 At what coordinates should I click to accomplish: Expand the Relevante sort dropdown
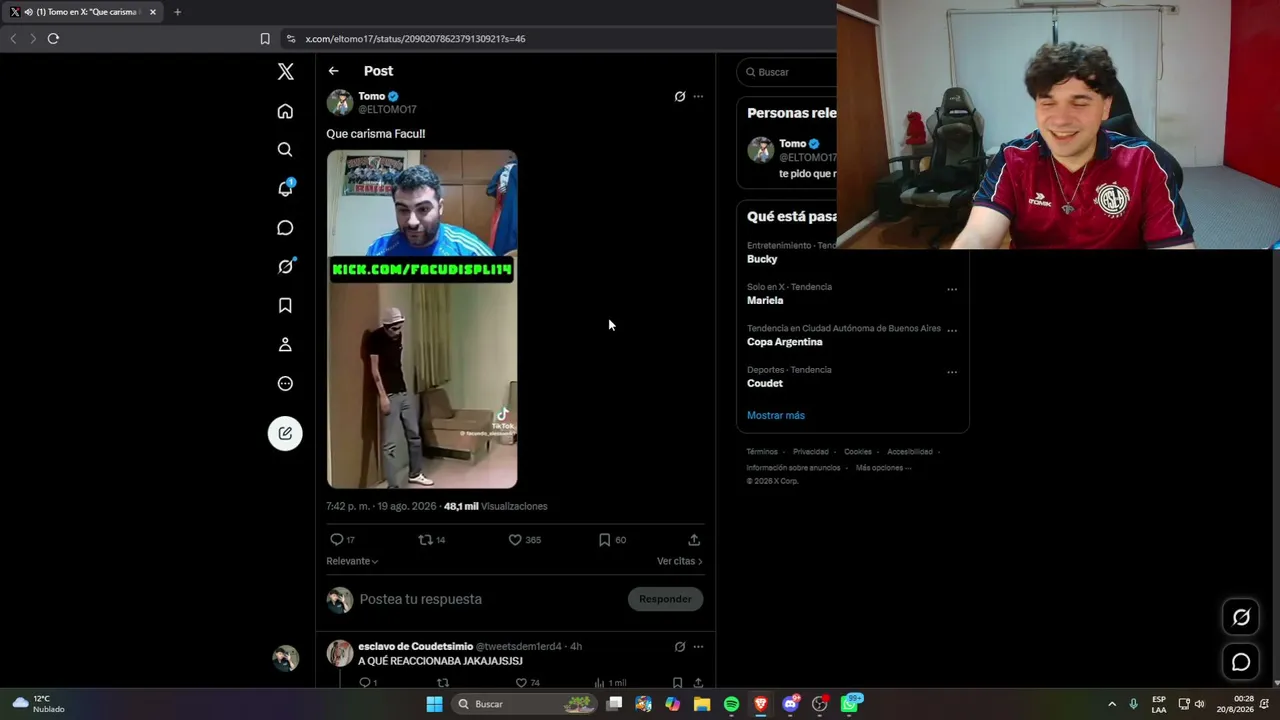click(352, 561)
